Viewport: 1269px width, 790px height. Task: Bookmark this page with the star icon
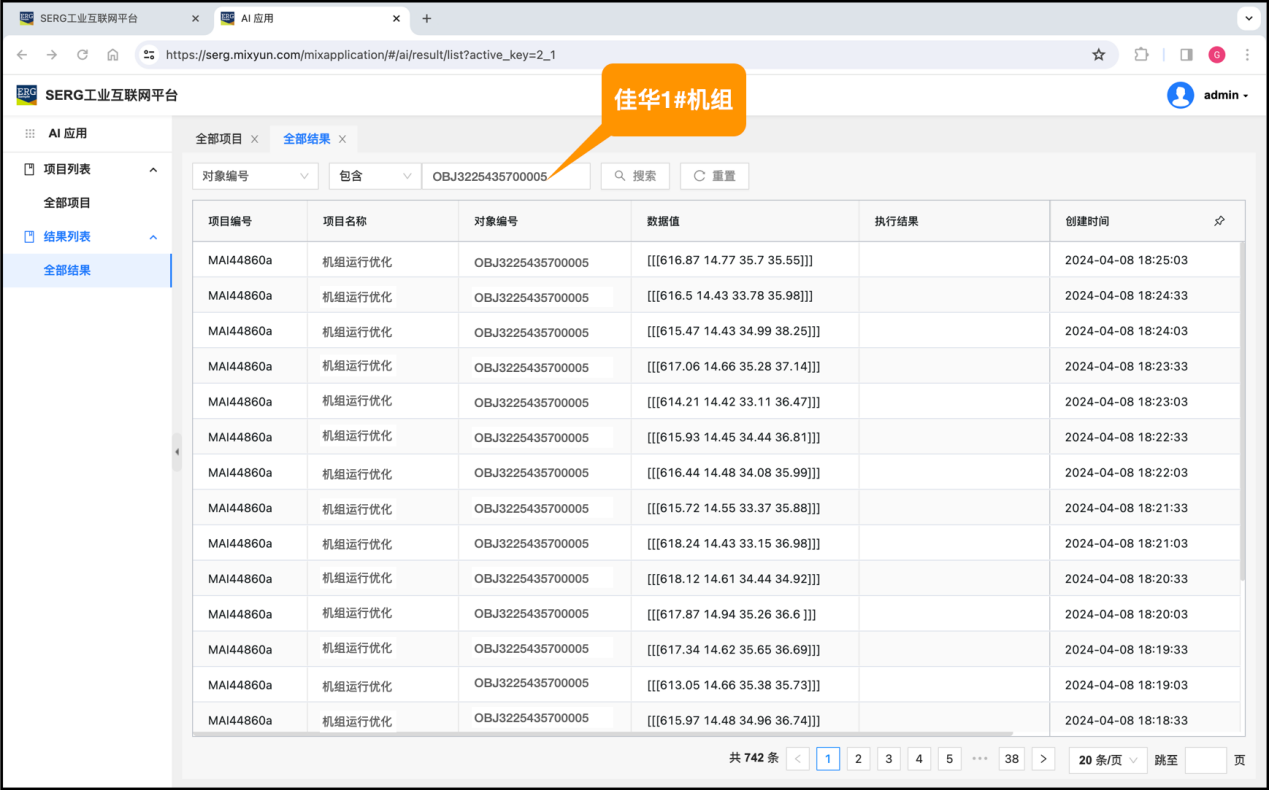point(1098,55)
